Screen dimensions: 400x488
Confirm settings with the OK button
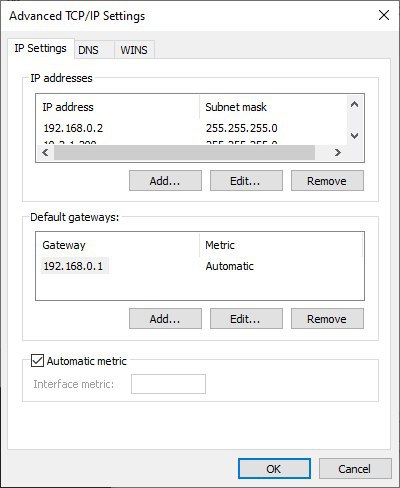click(274, 469)
